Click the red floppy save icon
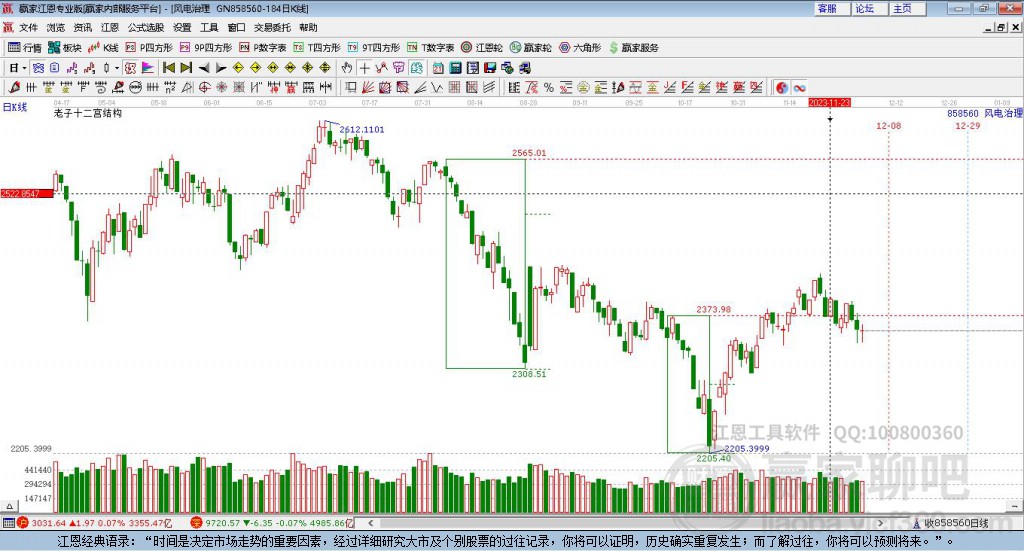 (x=490, y=68)
